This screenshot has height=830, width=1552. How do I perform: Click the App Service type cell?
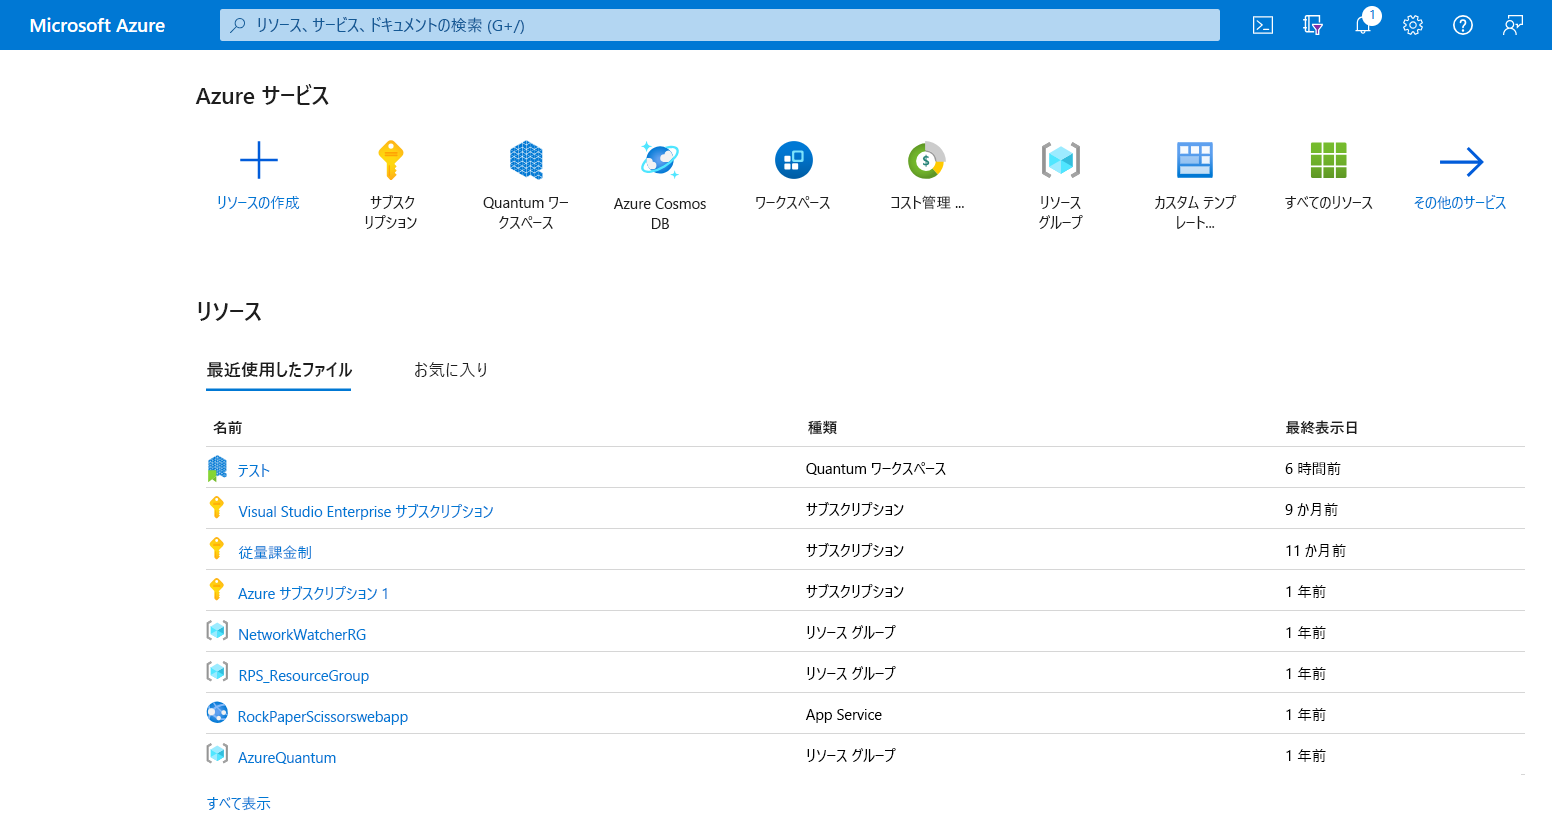click(844, 715)
